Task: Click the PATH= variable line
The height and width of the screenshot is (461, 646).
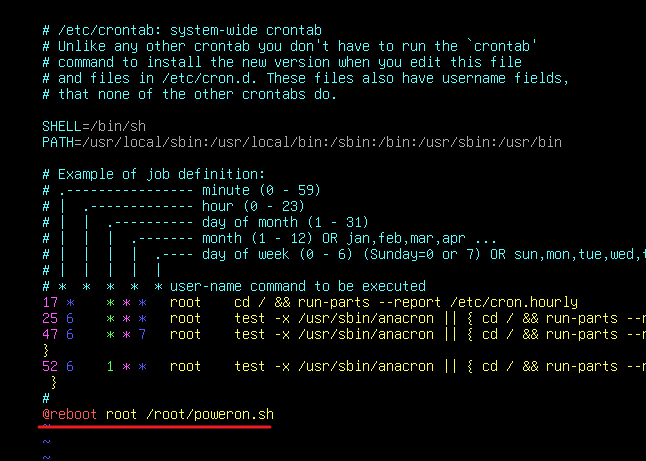Action: coord(302,142)
